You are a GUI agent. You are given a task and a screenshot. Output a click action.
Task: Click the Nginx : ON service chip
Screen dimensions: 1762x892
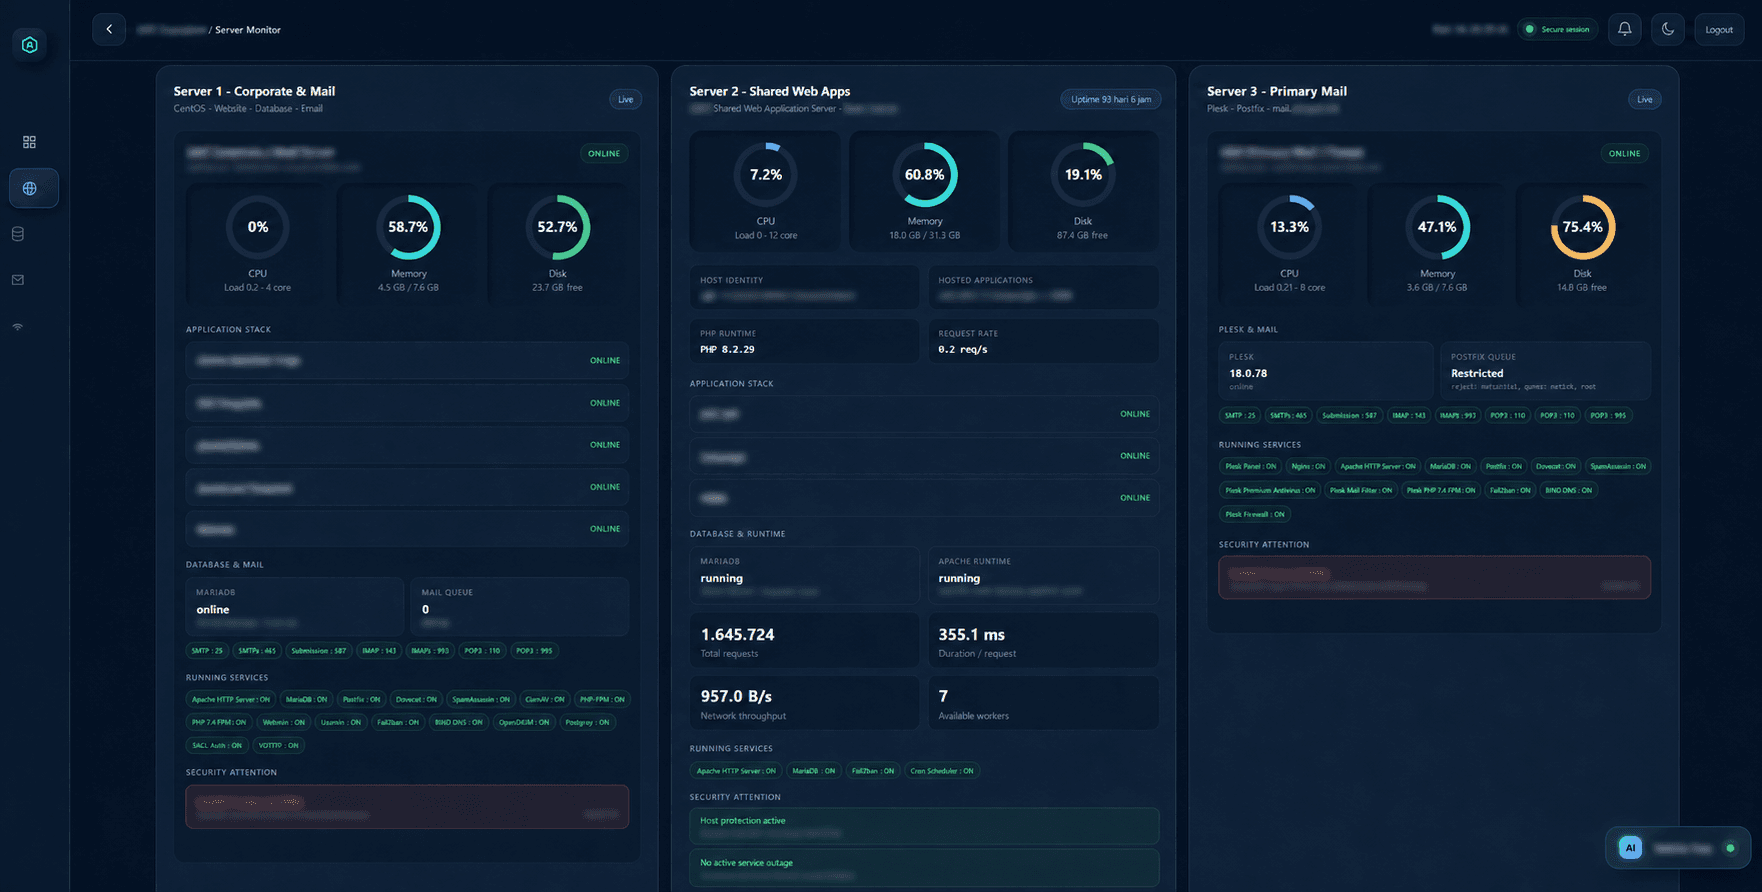tap(1308, 466)
